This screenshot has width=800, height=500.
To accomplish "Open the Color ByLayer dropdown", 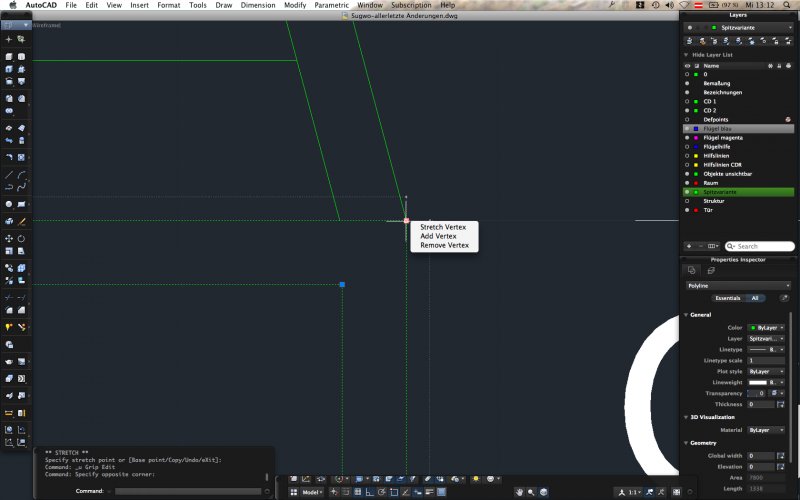I will (766, 328).
